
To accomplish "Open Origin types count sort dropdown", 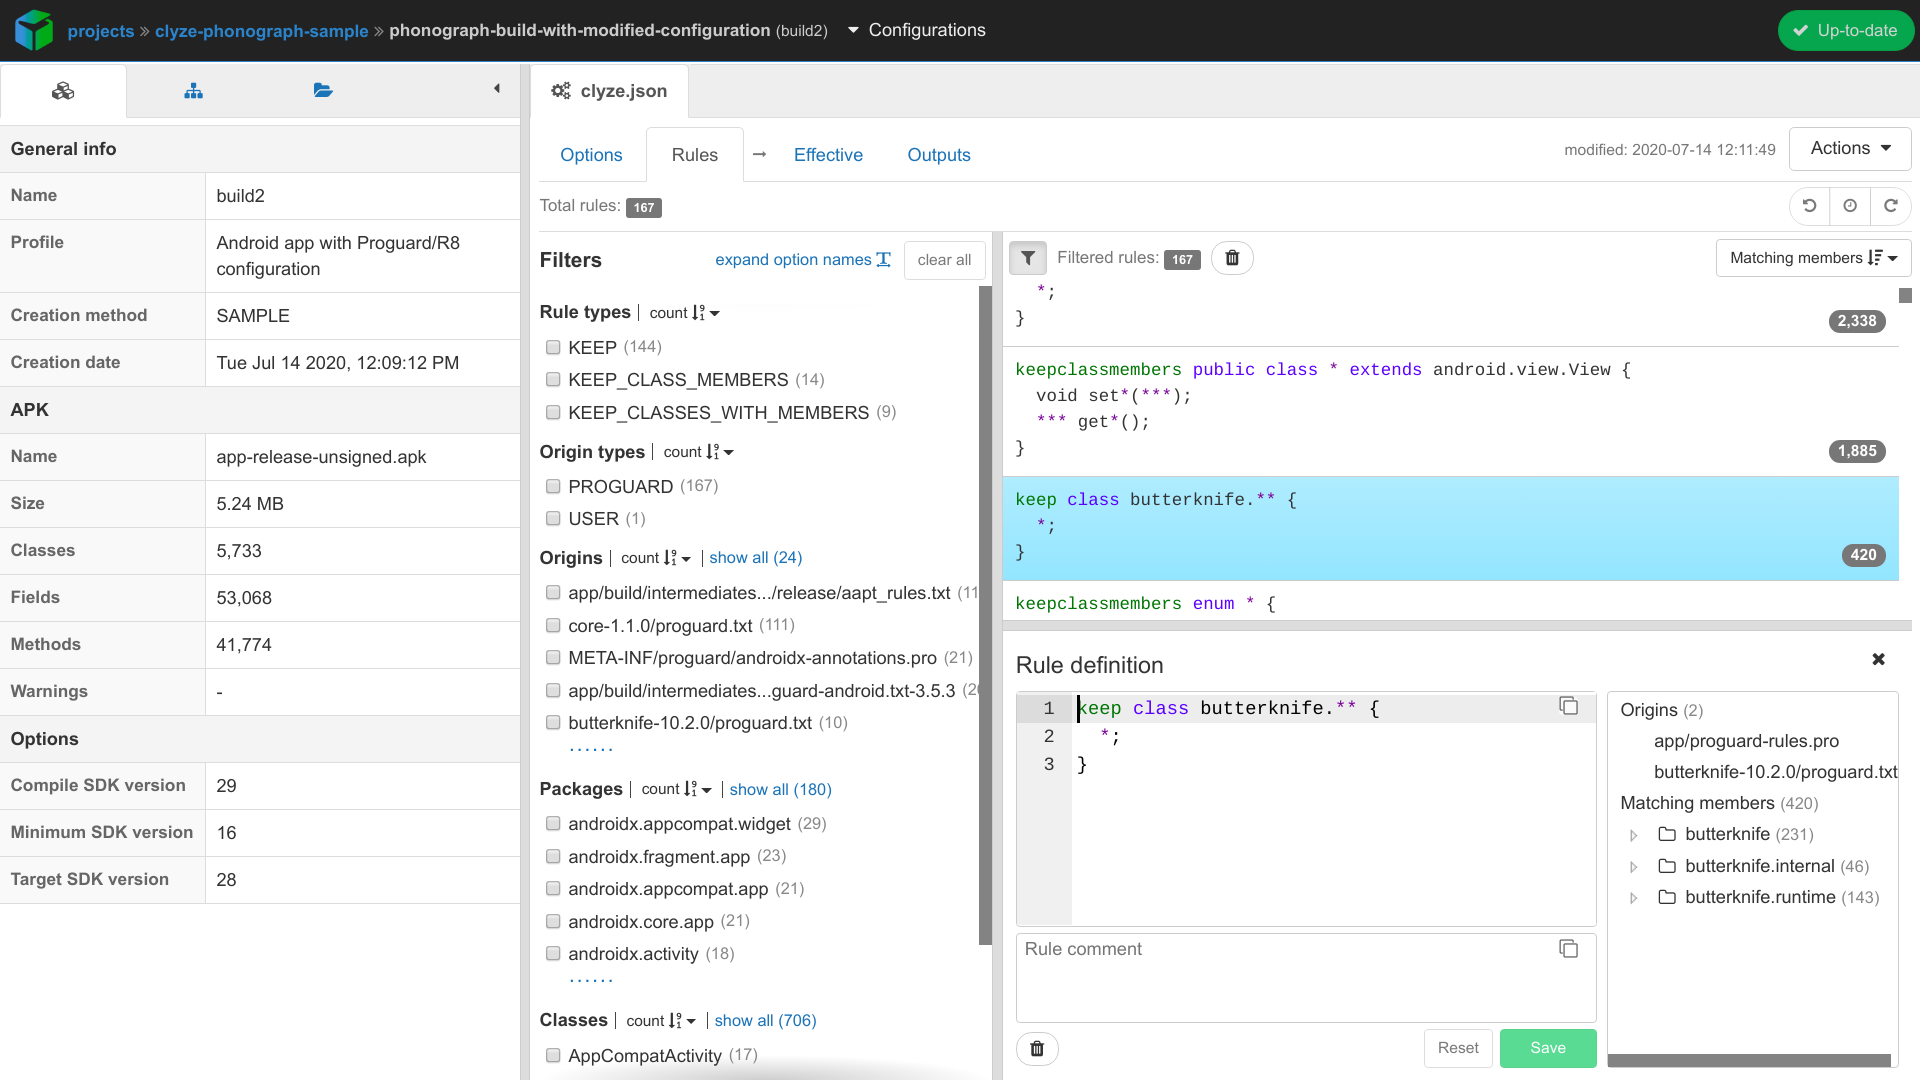I will click(698, 452).
